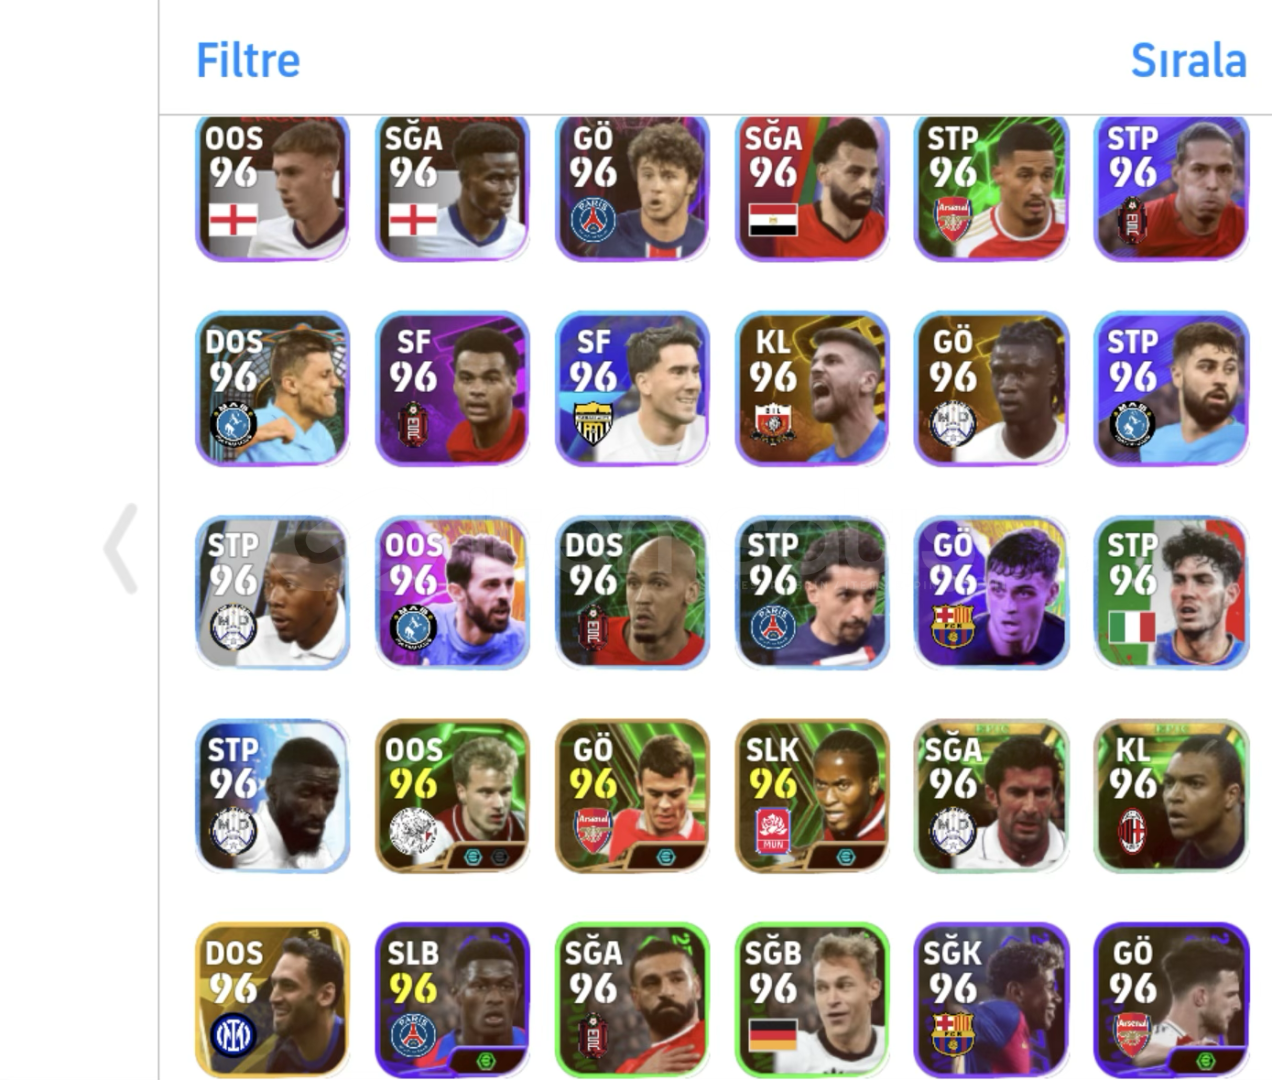
Task: Click the left arrow chevron
Action: 121,549
